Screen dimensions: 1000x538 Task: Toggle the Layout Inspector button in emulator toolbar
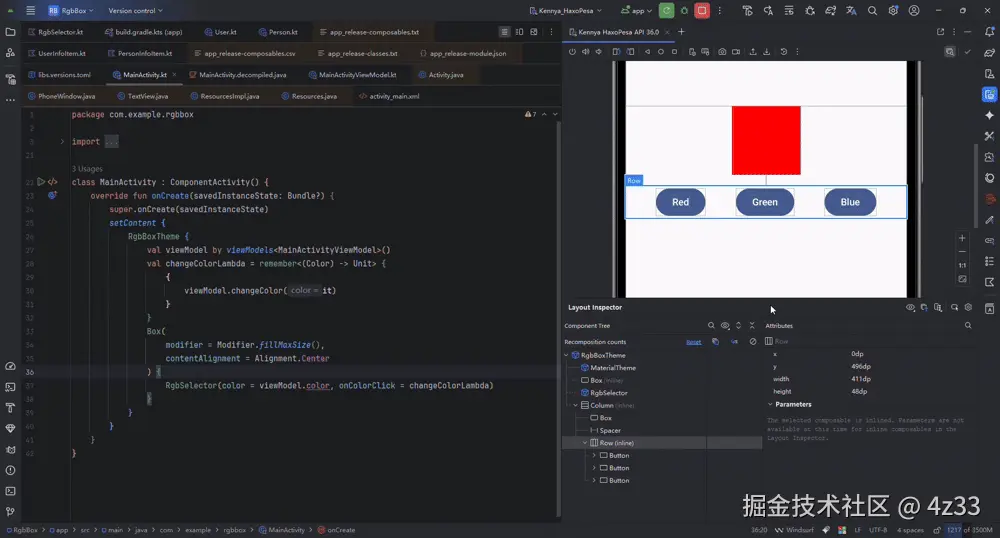pyautogui.click(x=950, y=52)
